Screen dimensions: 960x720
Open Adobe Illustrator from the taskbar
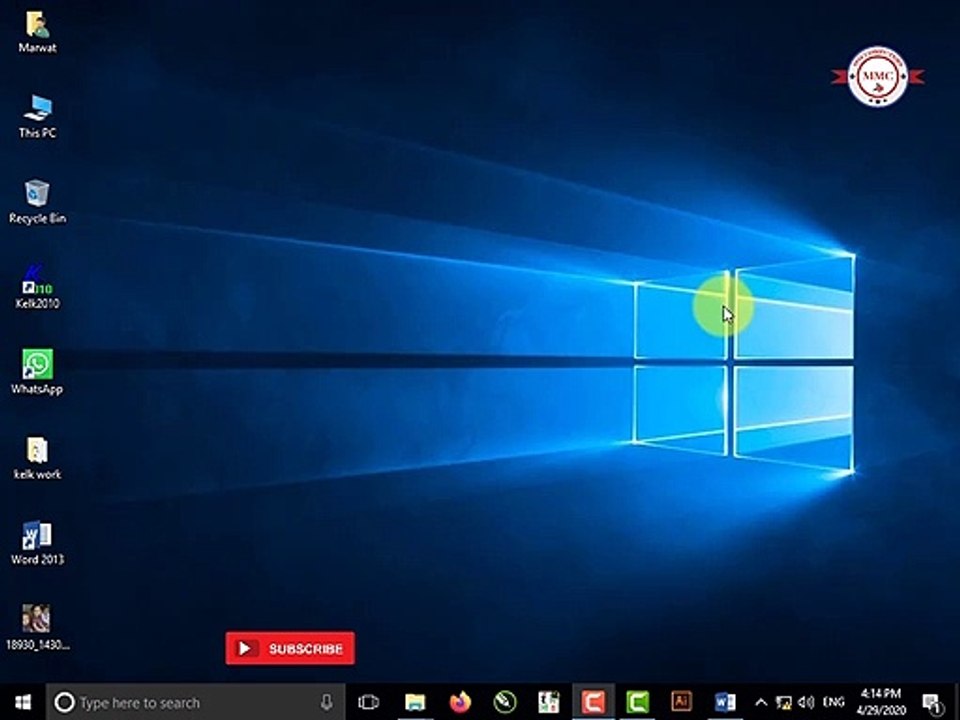(681, 701)
